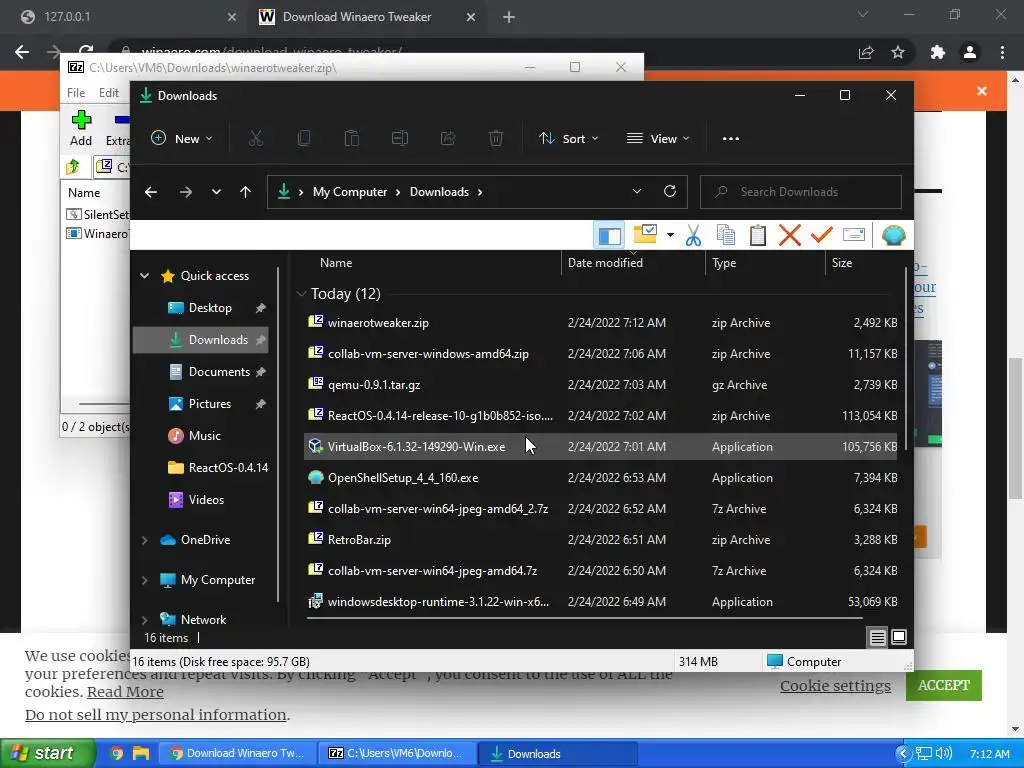The image size is (1024, 768).
Task: Click Add button in 7-Zip toolbar
Action: coord(81,129)
